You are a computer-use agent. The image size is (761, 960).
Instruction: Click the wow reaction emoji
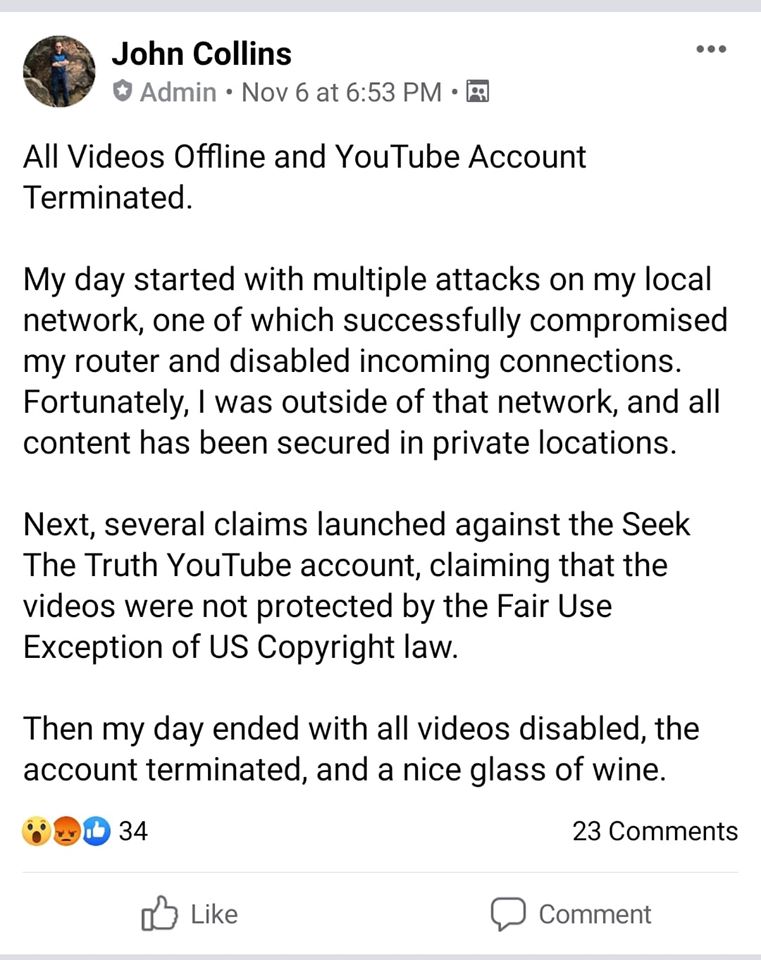coord(36,831)
